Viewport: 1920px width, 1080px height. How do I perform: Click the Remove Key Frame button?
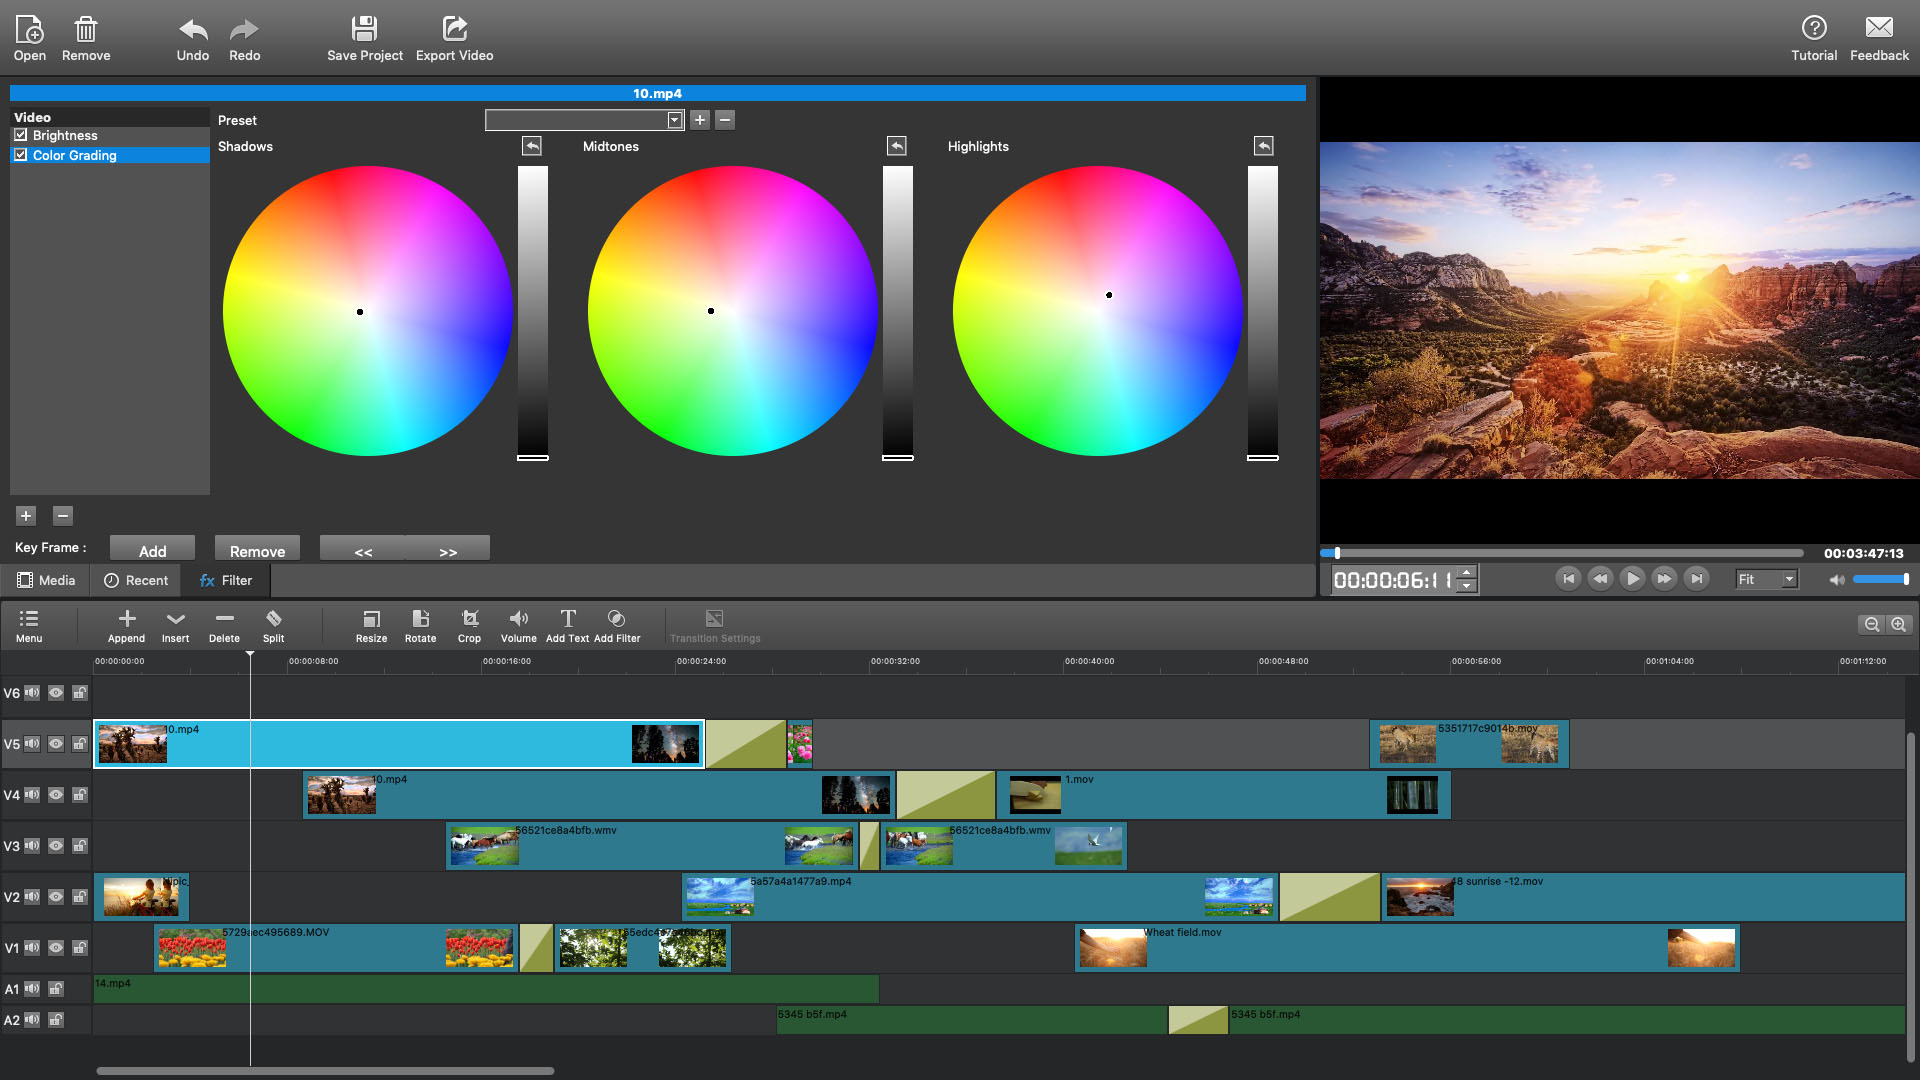(257, 551)
